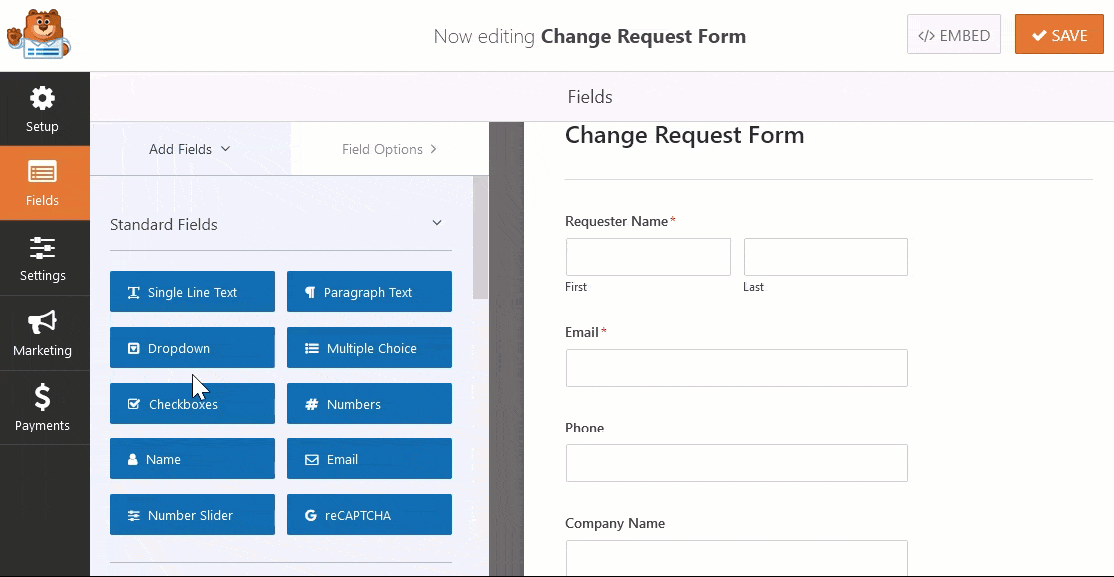Select the Add Fields tab
Image resolution: width=1114 pixels, height=577 pixels.
tap(189, 148)
